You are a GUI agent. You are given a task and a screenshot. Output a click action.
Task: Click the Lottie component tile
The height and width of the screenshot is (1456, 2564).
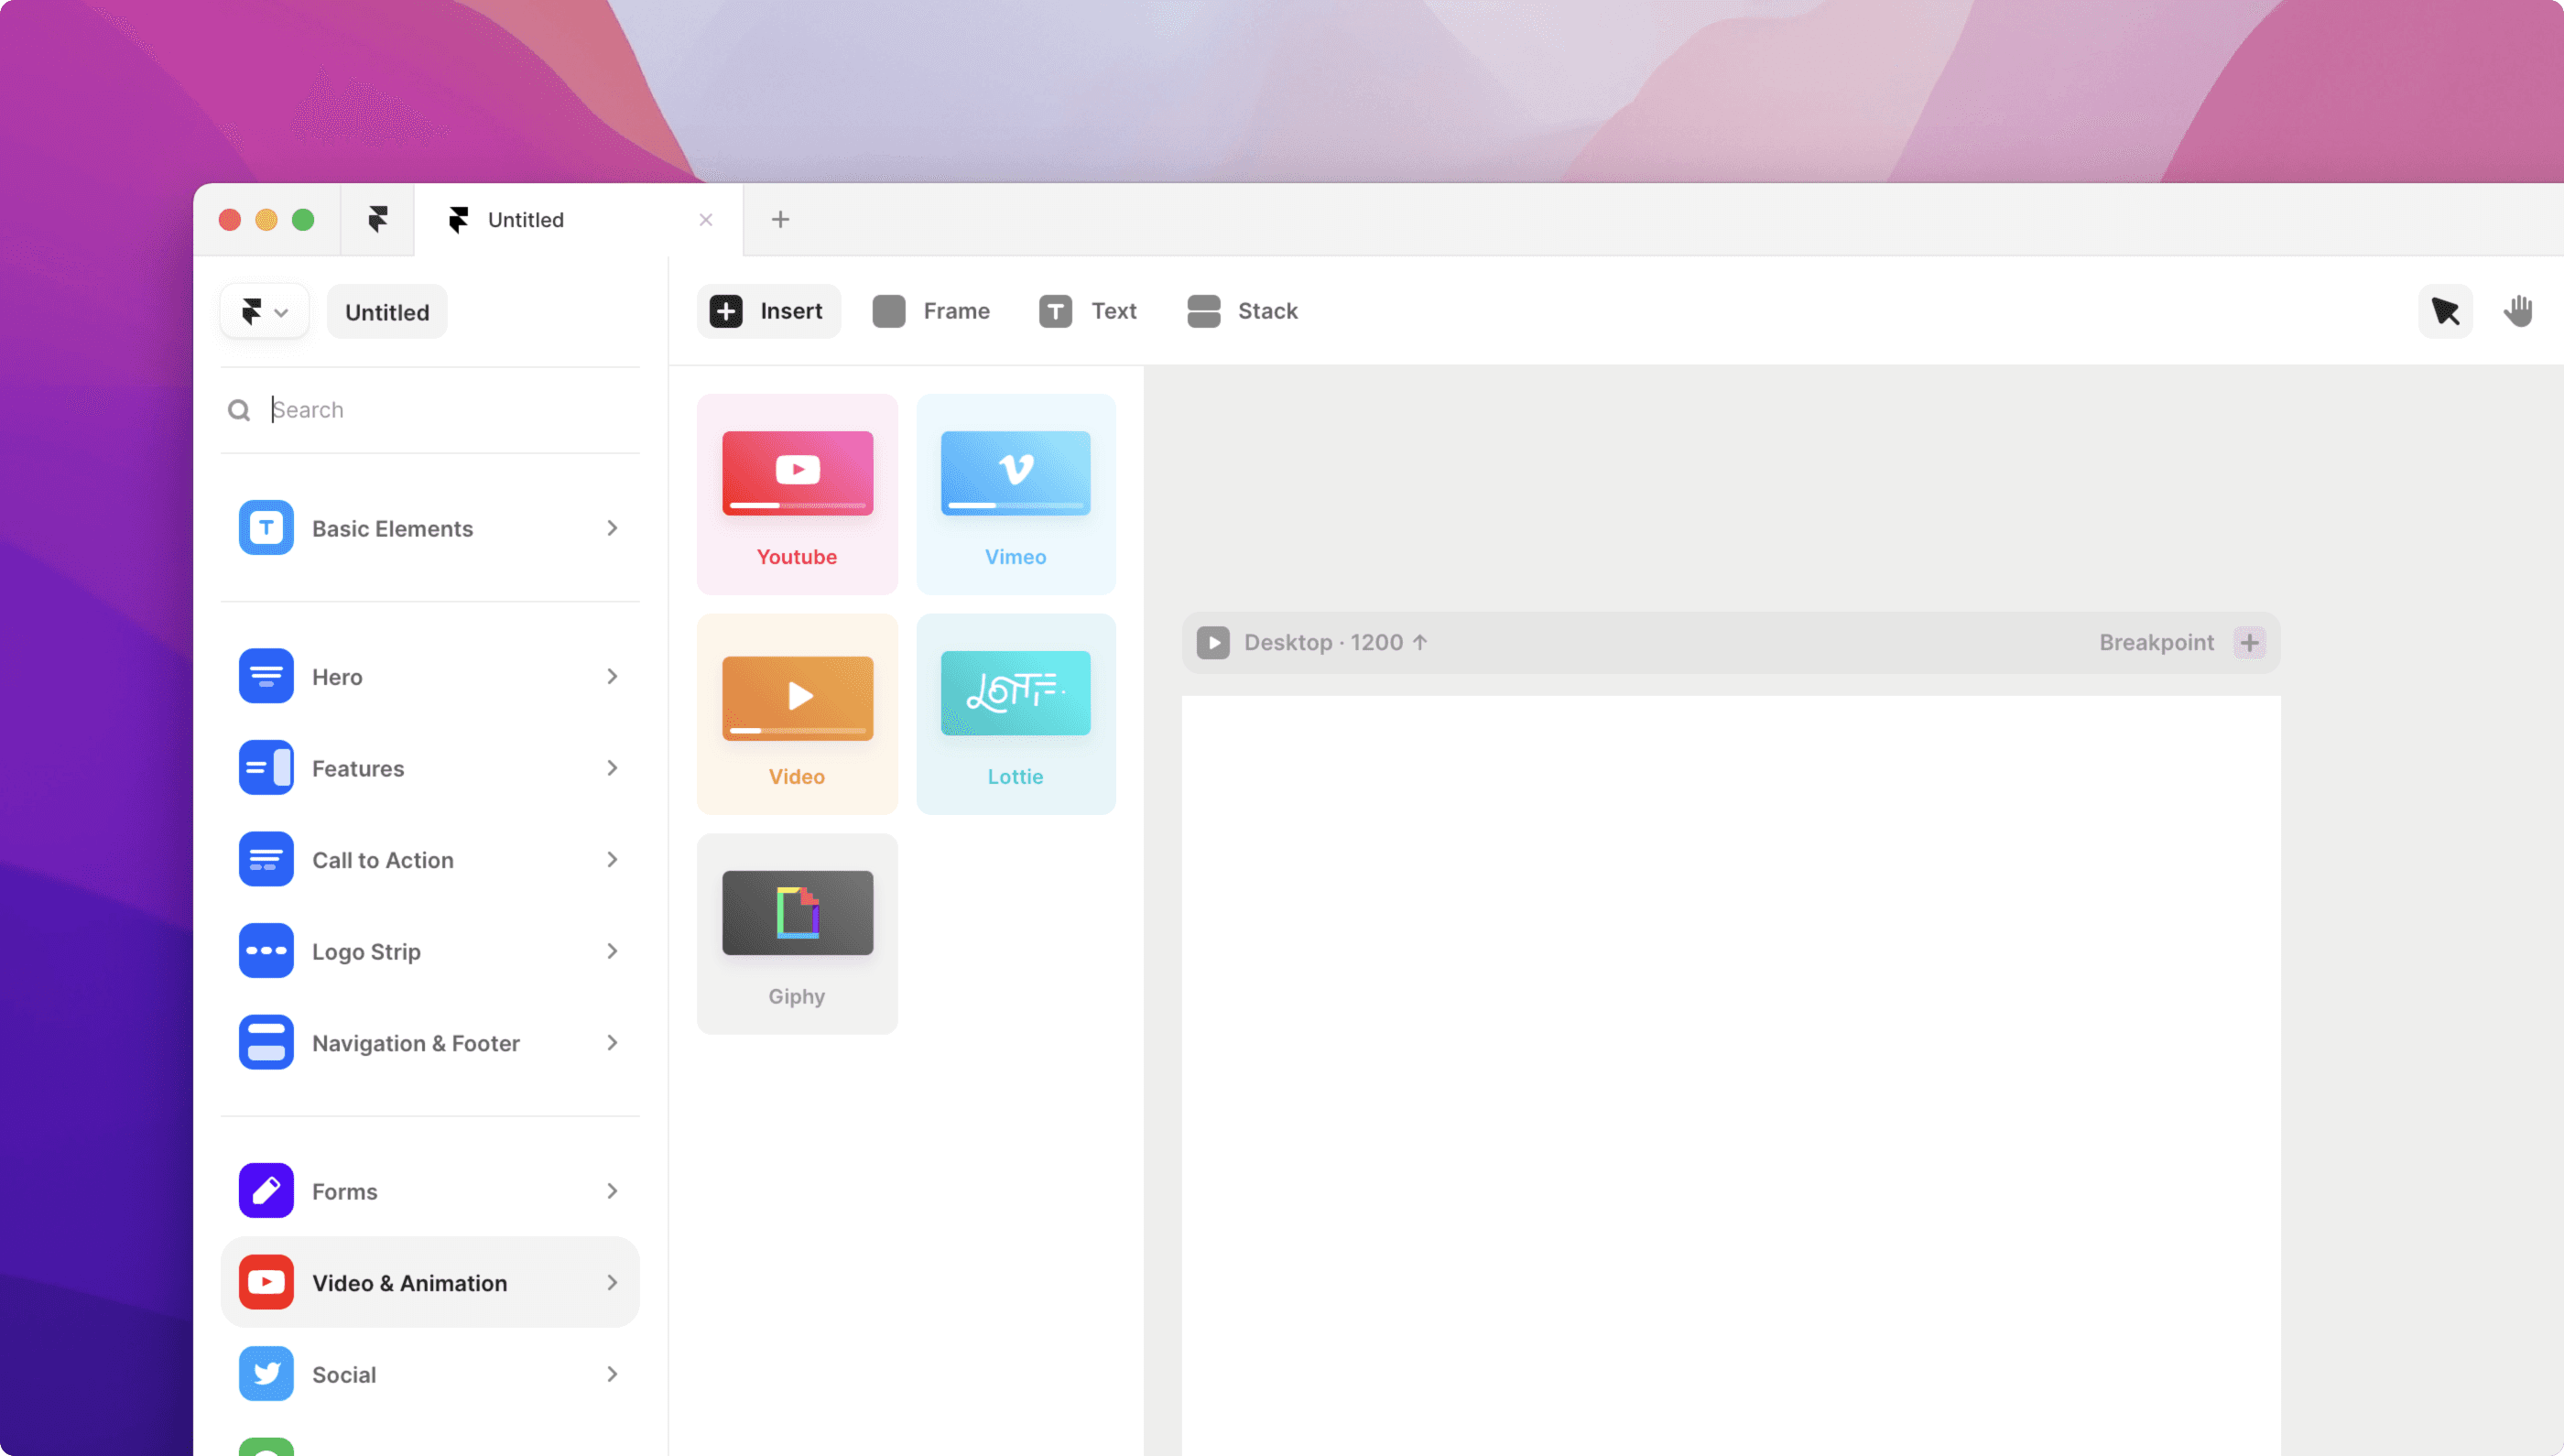(1015, 713)
